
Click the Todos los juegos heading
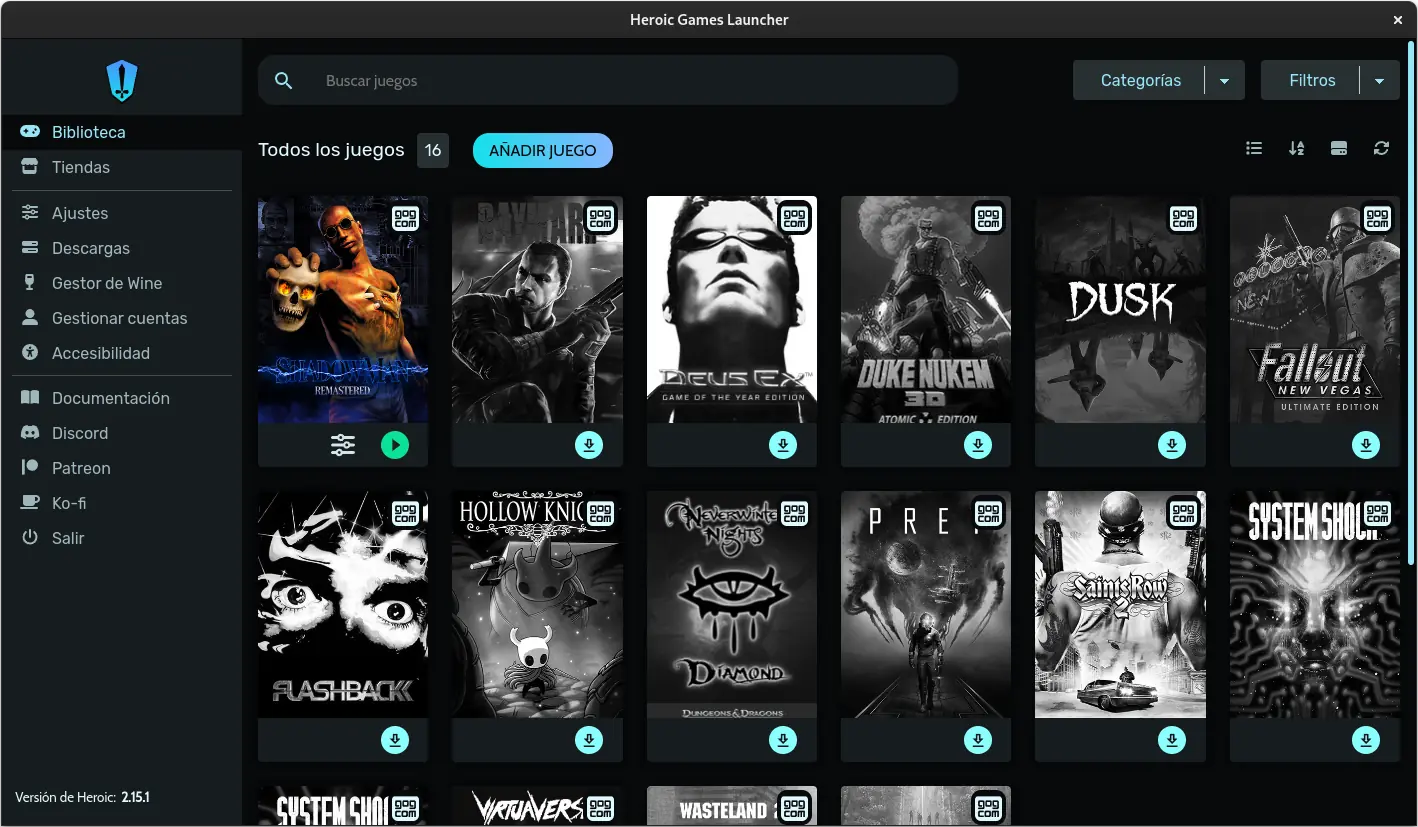point(331,150)
